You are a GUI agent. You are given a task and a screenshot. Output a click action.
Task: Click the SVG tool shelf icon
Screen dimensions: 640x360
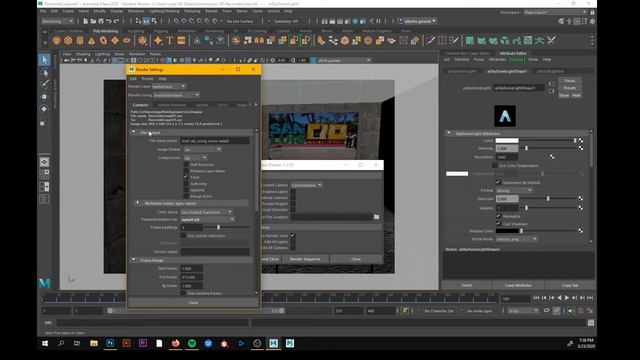[181, 40]
